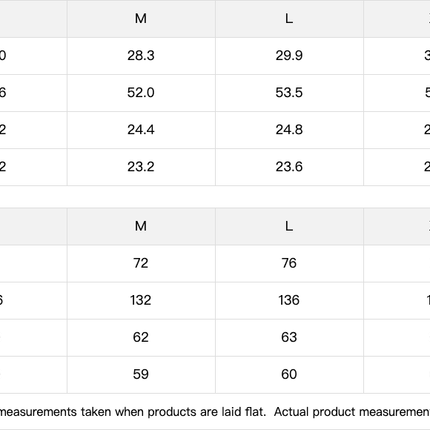Select the 63 value in the bottom table
430x430 pixels.
coord(289,337)
